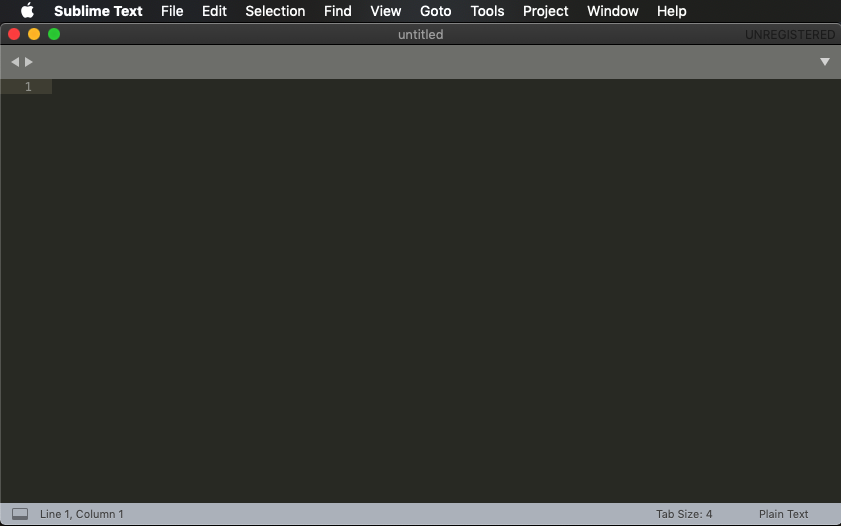Open the Project menu
The width and height of the screenshot is (841, 526).
tap(545, 11)
